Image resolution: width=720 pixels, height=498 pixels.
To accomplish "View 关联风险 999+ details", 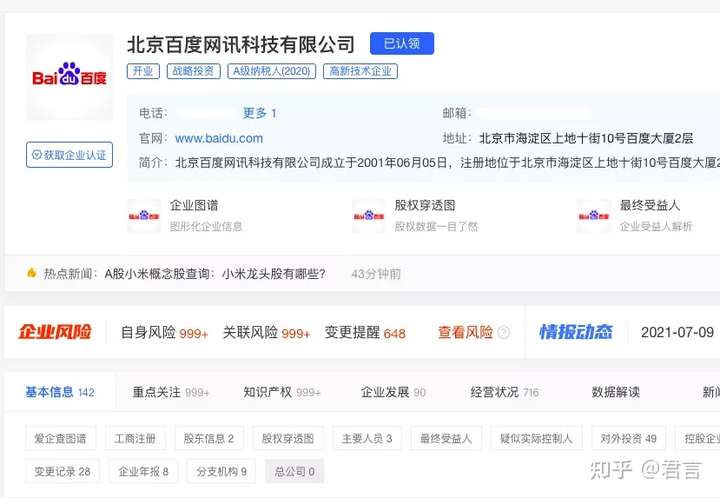I will pyautogui.click(x=266, y=332).
